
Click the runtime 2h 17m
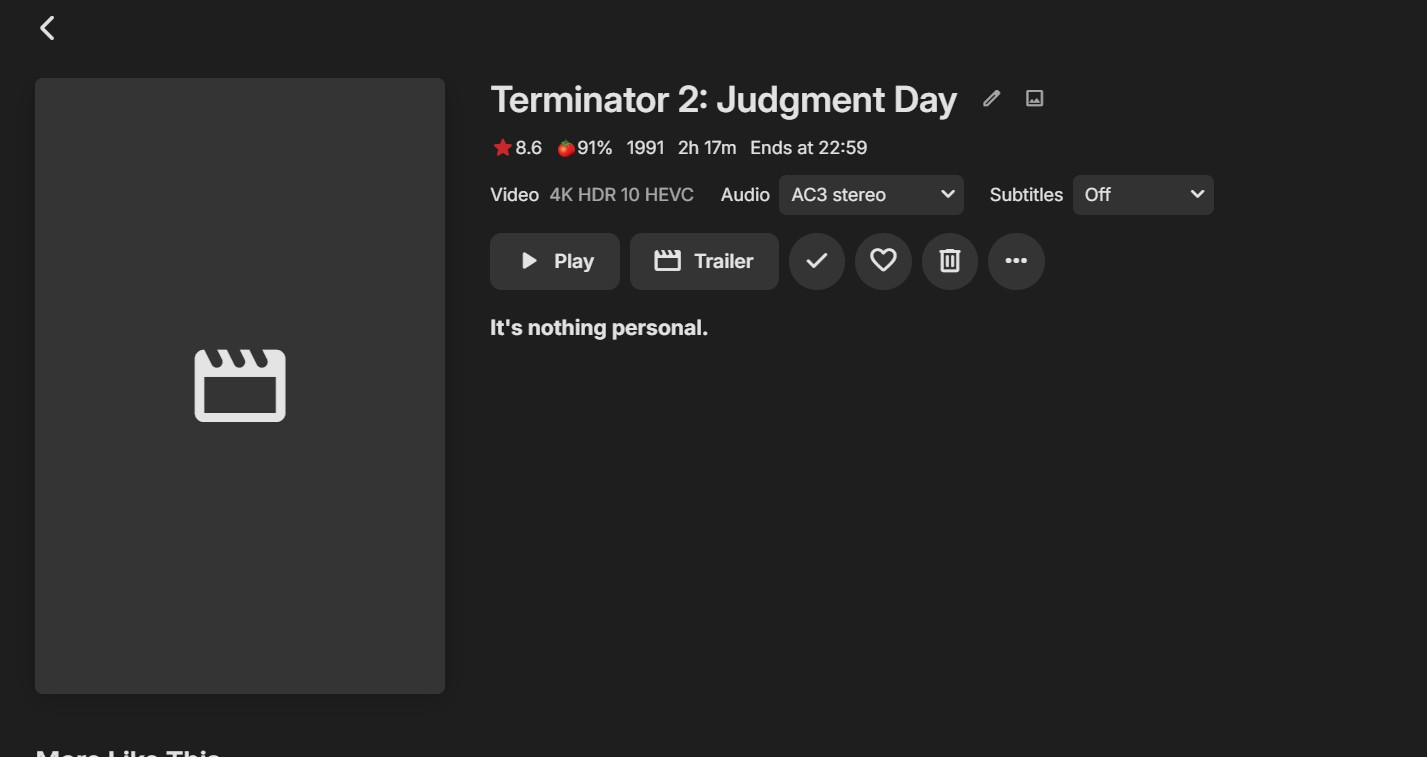(x=707, y=148)
